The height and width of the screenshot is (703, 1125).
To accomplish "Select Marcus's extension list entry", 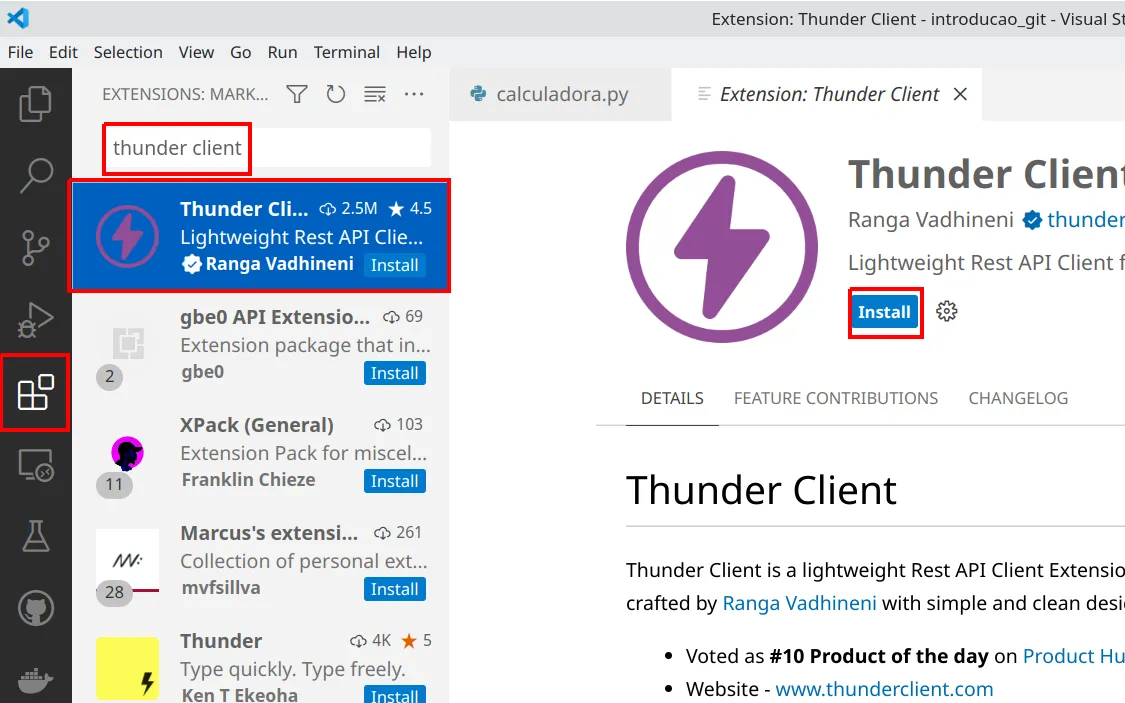I will (x=260, y=560).
